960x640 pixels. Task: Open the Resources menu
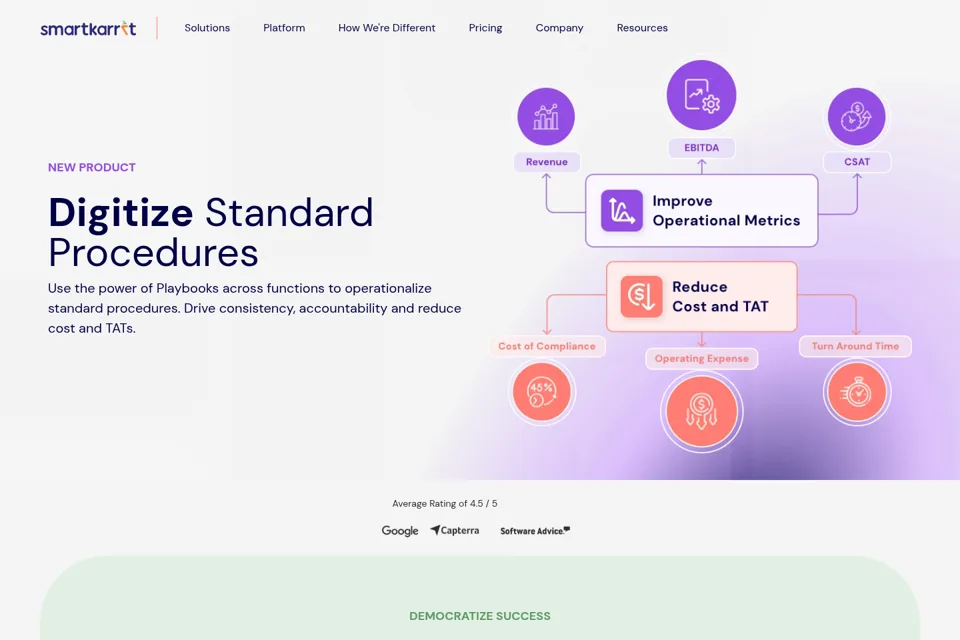[642, 28]
